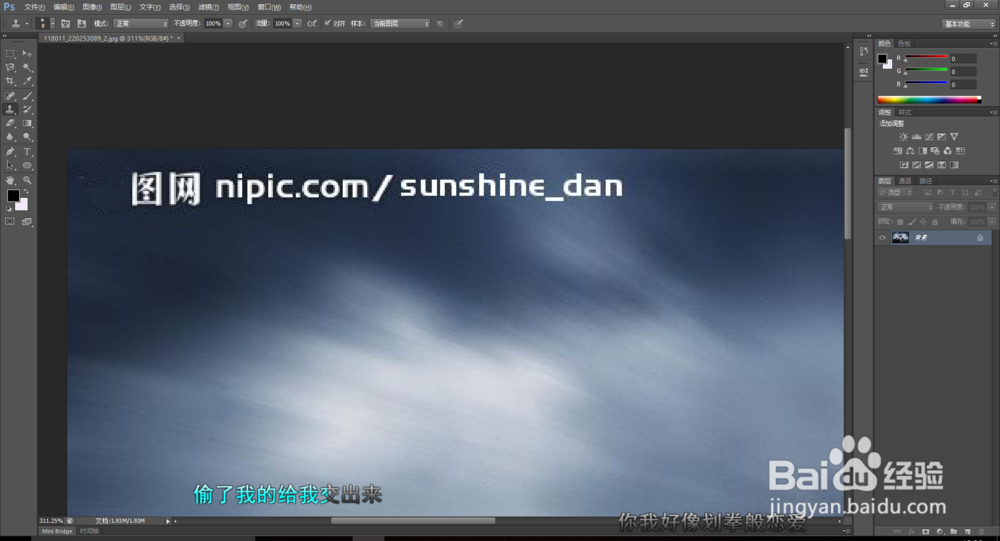Click the horizontal scrollbar under the canvas

[413, 521]
